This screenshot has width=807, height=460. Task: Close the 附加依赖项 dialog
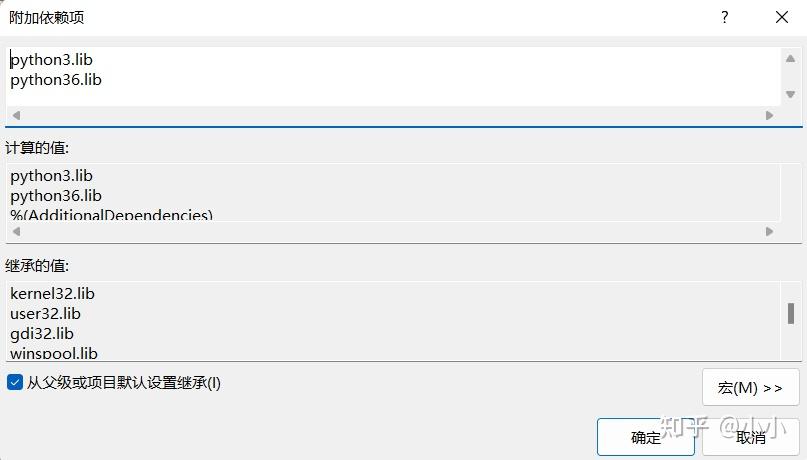coord(781,17)
